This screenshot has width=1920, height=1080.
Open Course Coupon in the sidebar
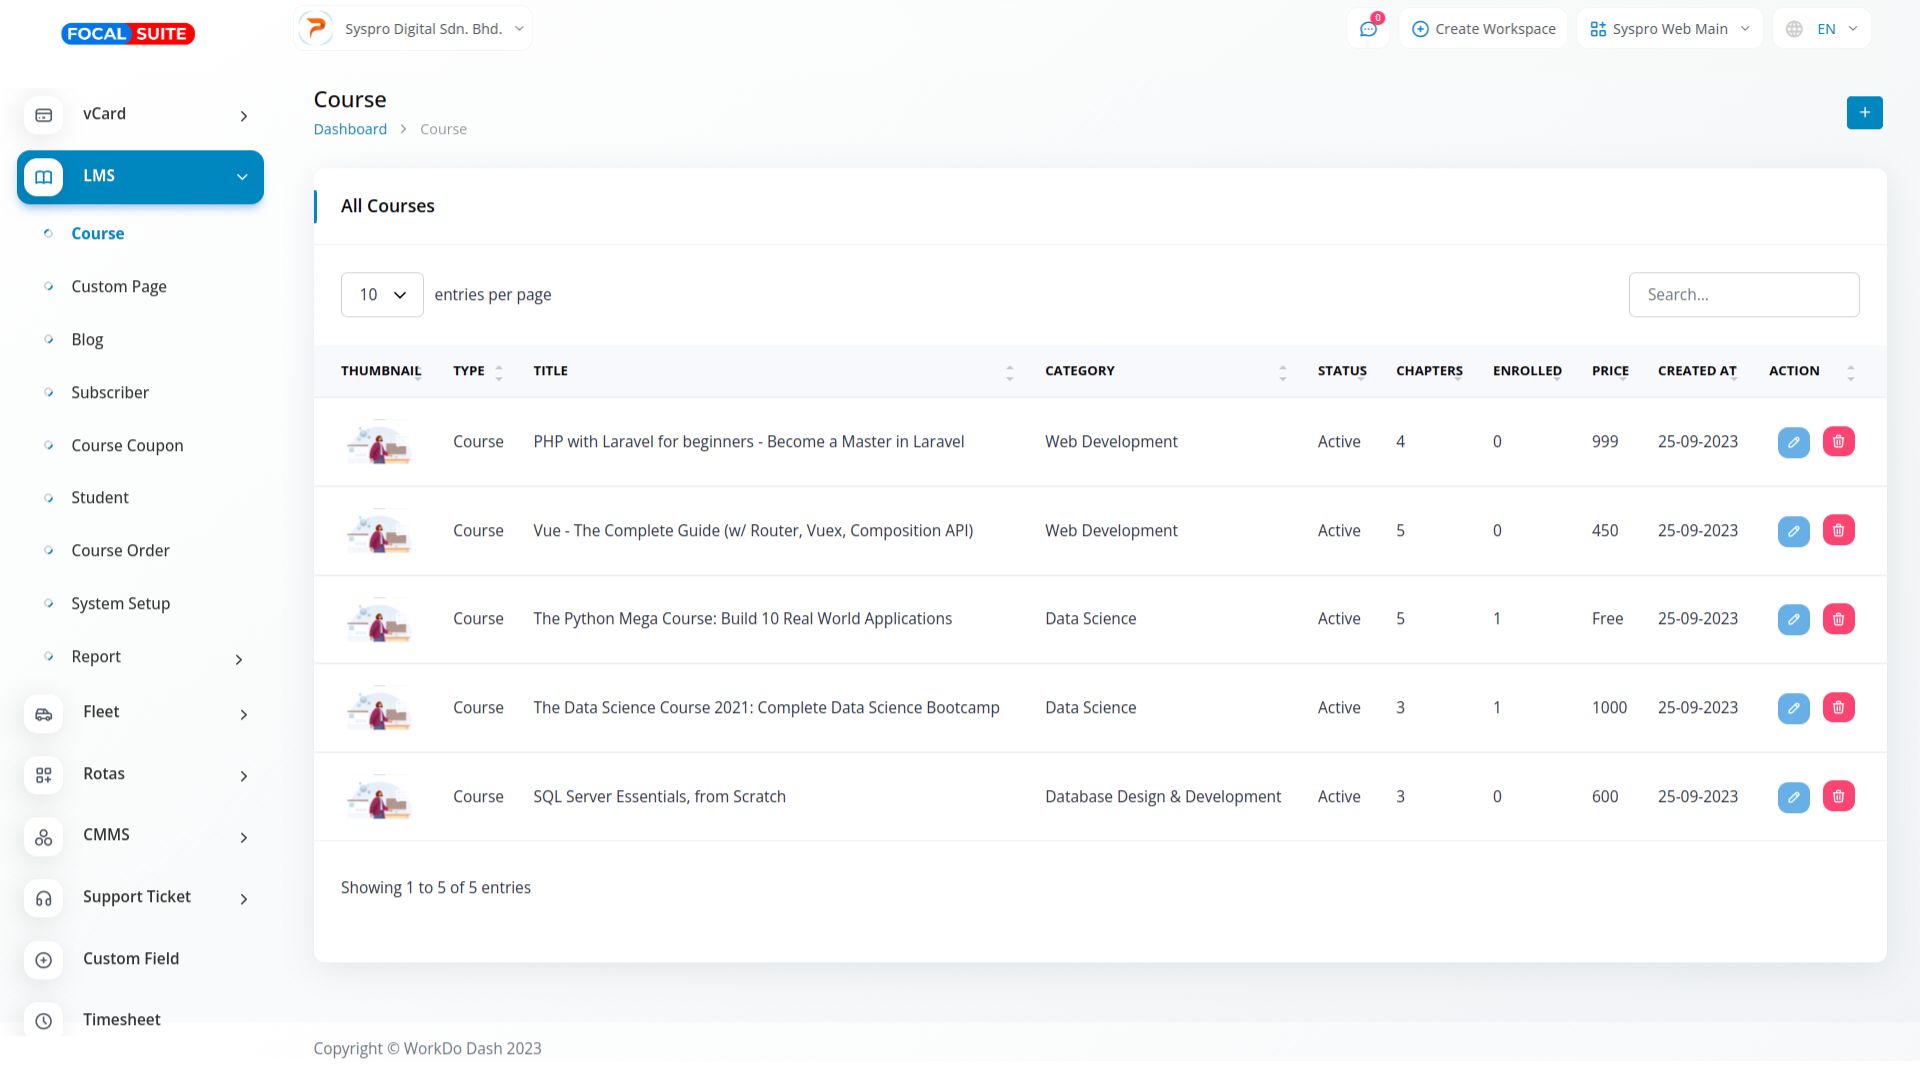pyautogui.click(x=127, y=446)
